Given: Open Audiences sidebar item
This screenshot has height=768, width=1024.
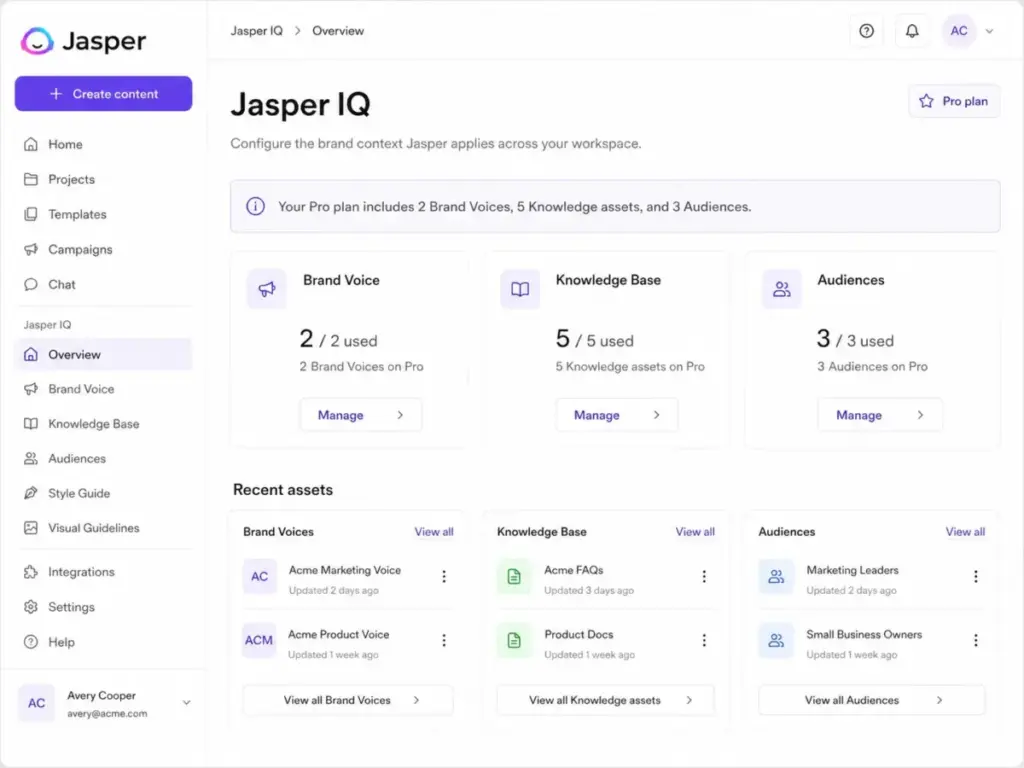Looking at the screenshot, I should point(103,458).
